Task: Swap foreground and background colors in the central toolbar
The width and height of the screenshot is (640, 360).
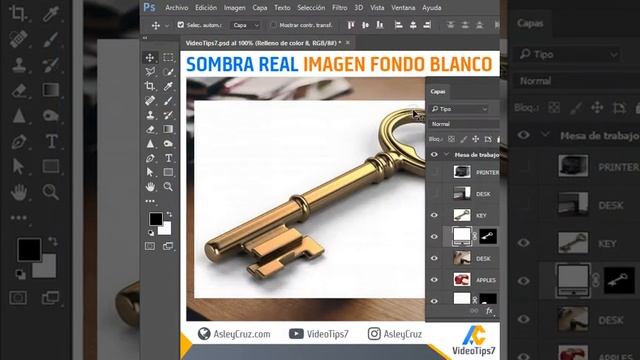Action: point(169,215)
